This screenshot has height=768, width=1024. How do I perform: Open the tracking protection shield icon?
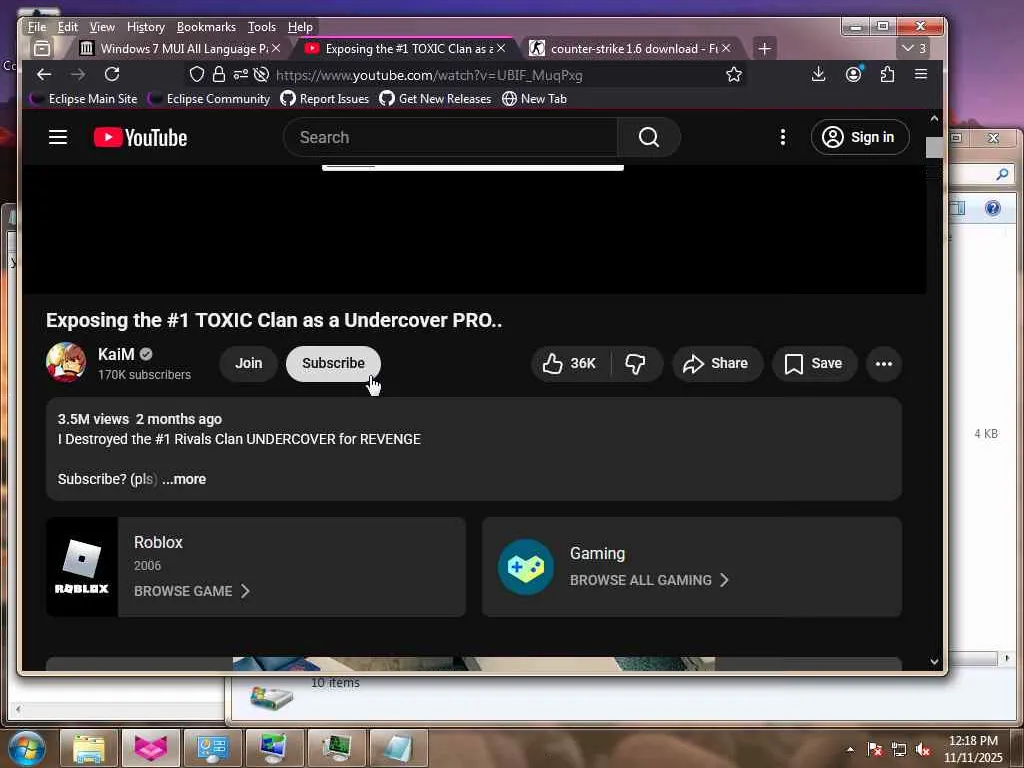click(197, 74)
